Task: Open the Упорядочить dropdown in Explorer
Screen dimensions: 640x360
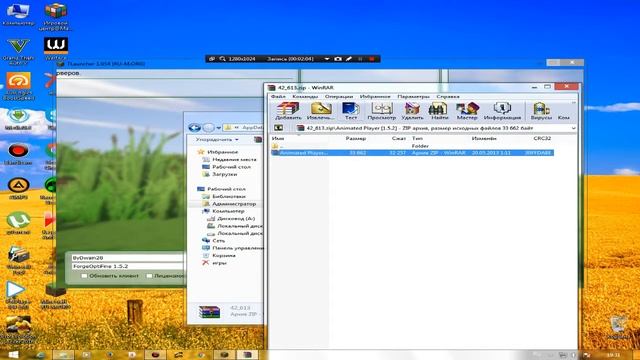Action: click(x=217, y=140)
